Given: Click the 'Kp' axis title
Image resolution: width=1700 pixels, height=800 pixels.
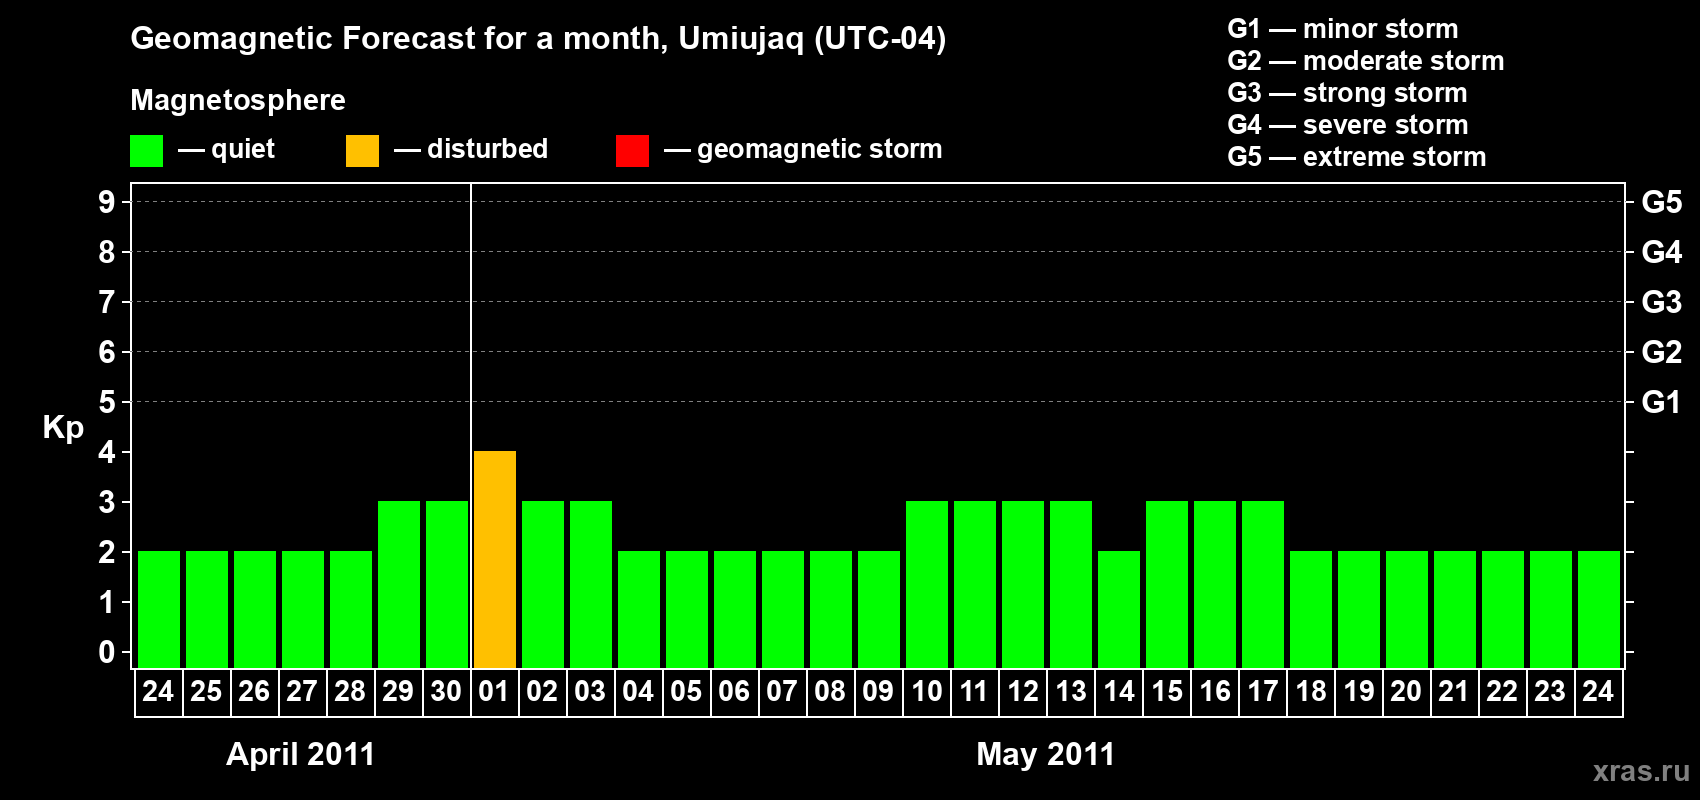Looking at the screenshot, I should 63,428.
